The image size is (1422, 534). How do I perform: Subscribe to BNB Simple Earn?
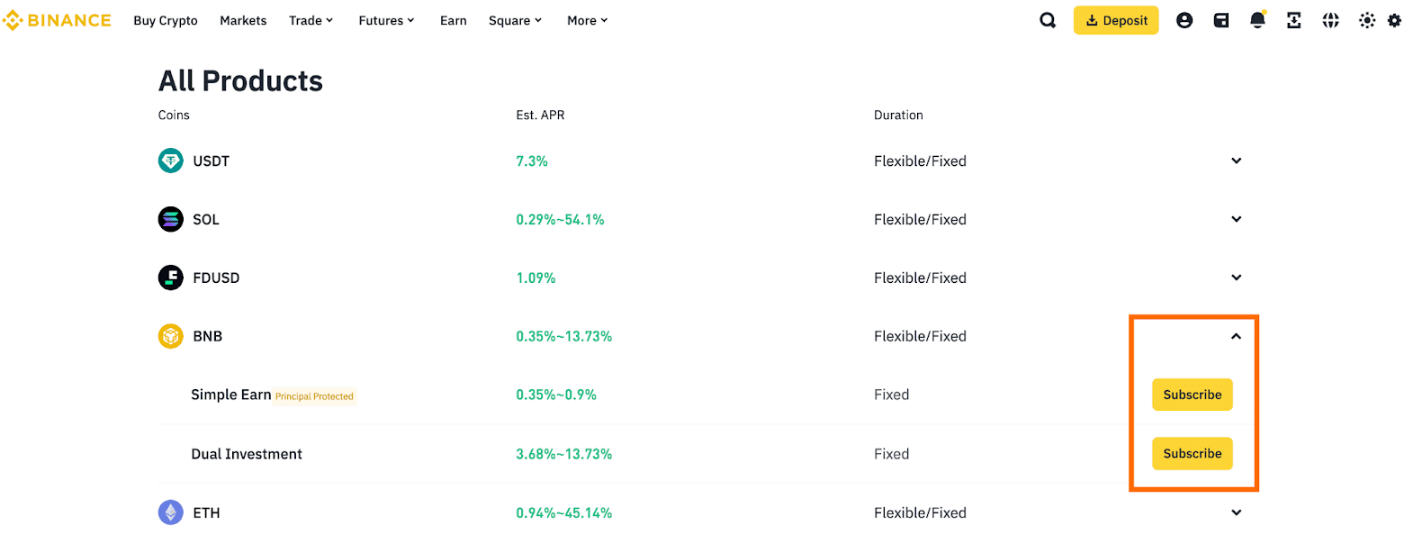pyautogui.click(x=1192, y=395)
